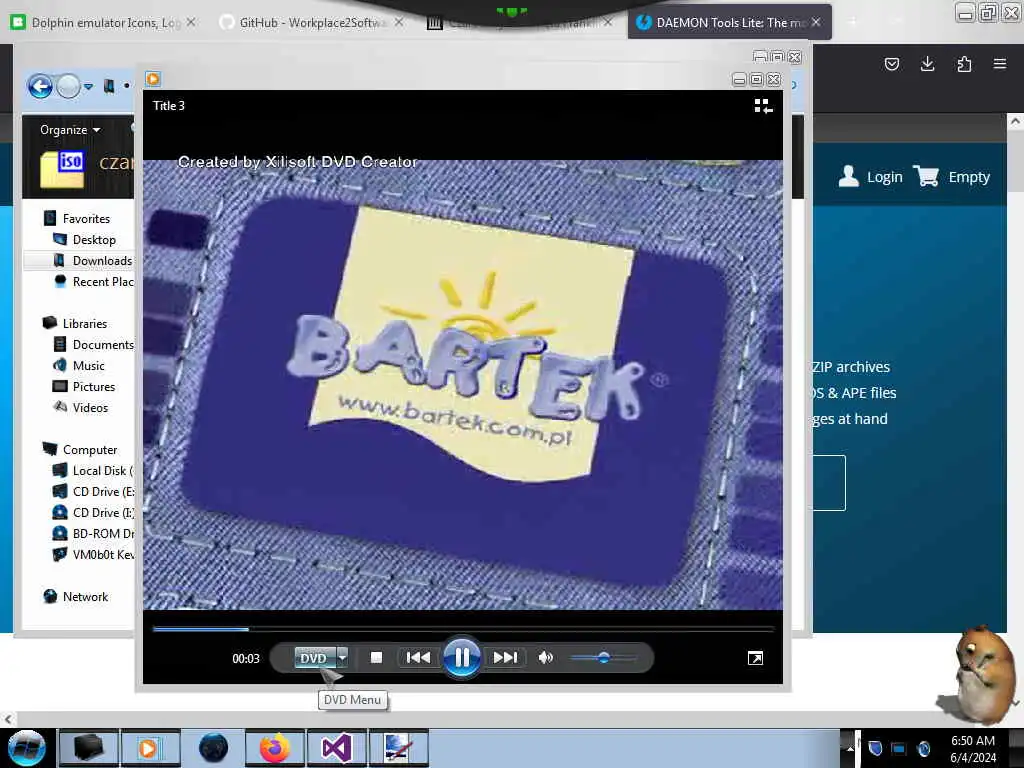
Task: Close the GitHub browser tab
Action: pyautogui.click(x=398, y=22)
